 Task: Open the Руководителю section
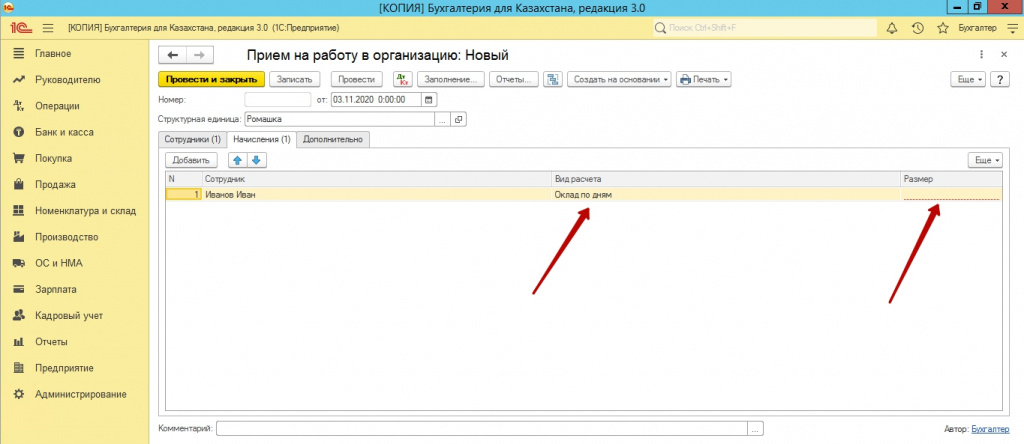tap(67, 80)
